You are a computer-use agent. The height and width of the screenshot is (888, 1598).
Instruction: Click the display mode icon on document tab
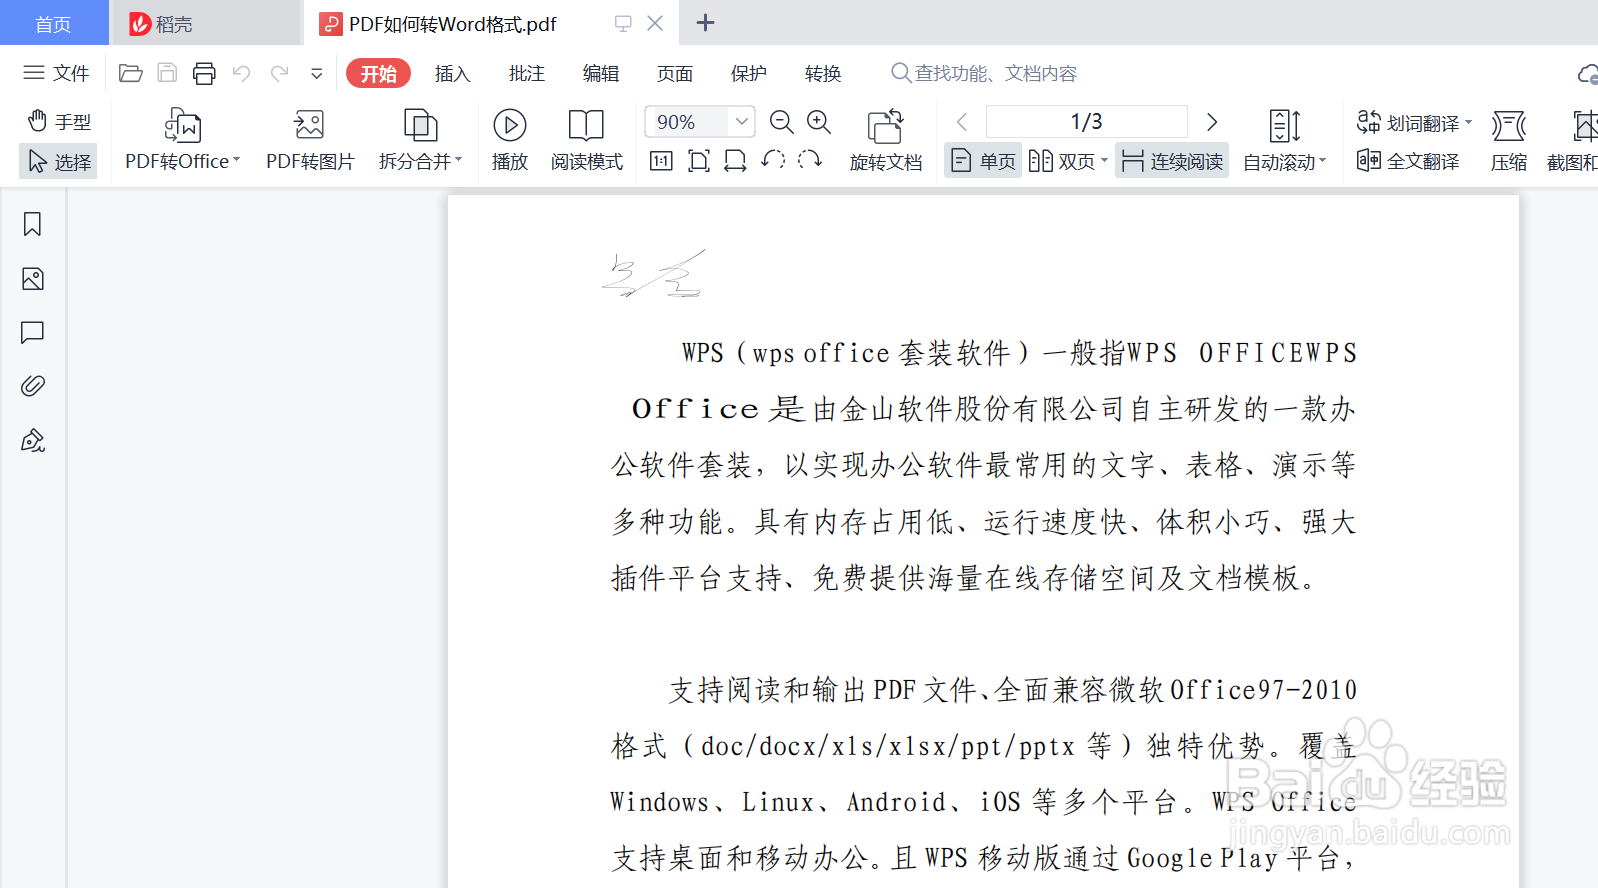[x=623, y=23]
